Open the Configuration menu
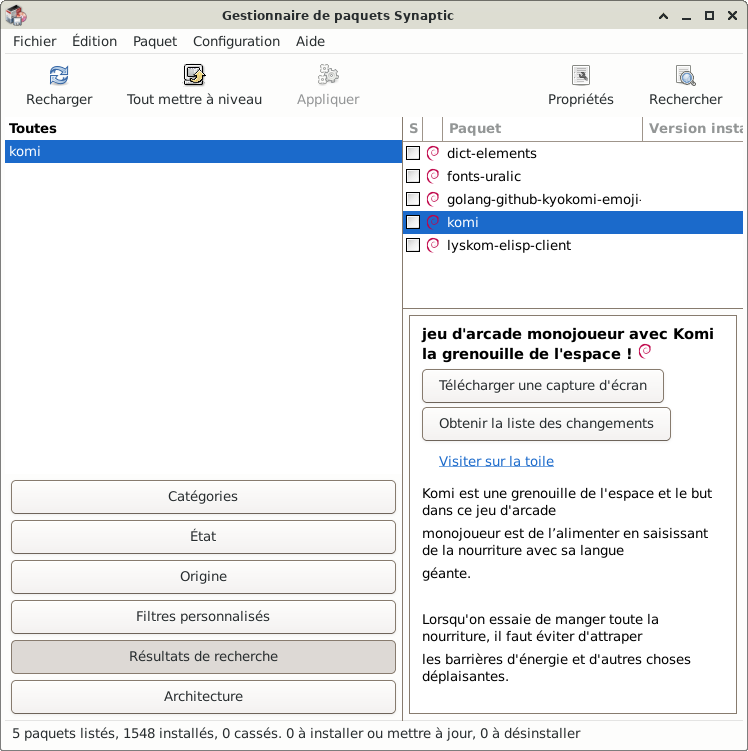748x751 pixels. 237,41
